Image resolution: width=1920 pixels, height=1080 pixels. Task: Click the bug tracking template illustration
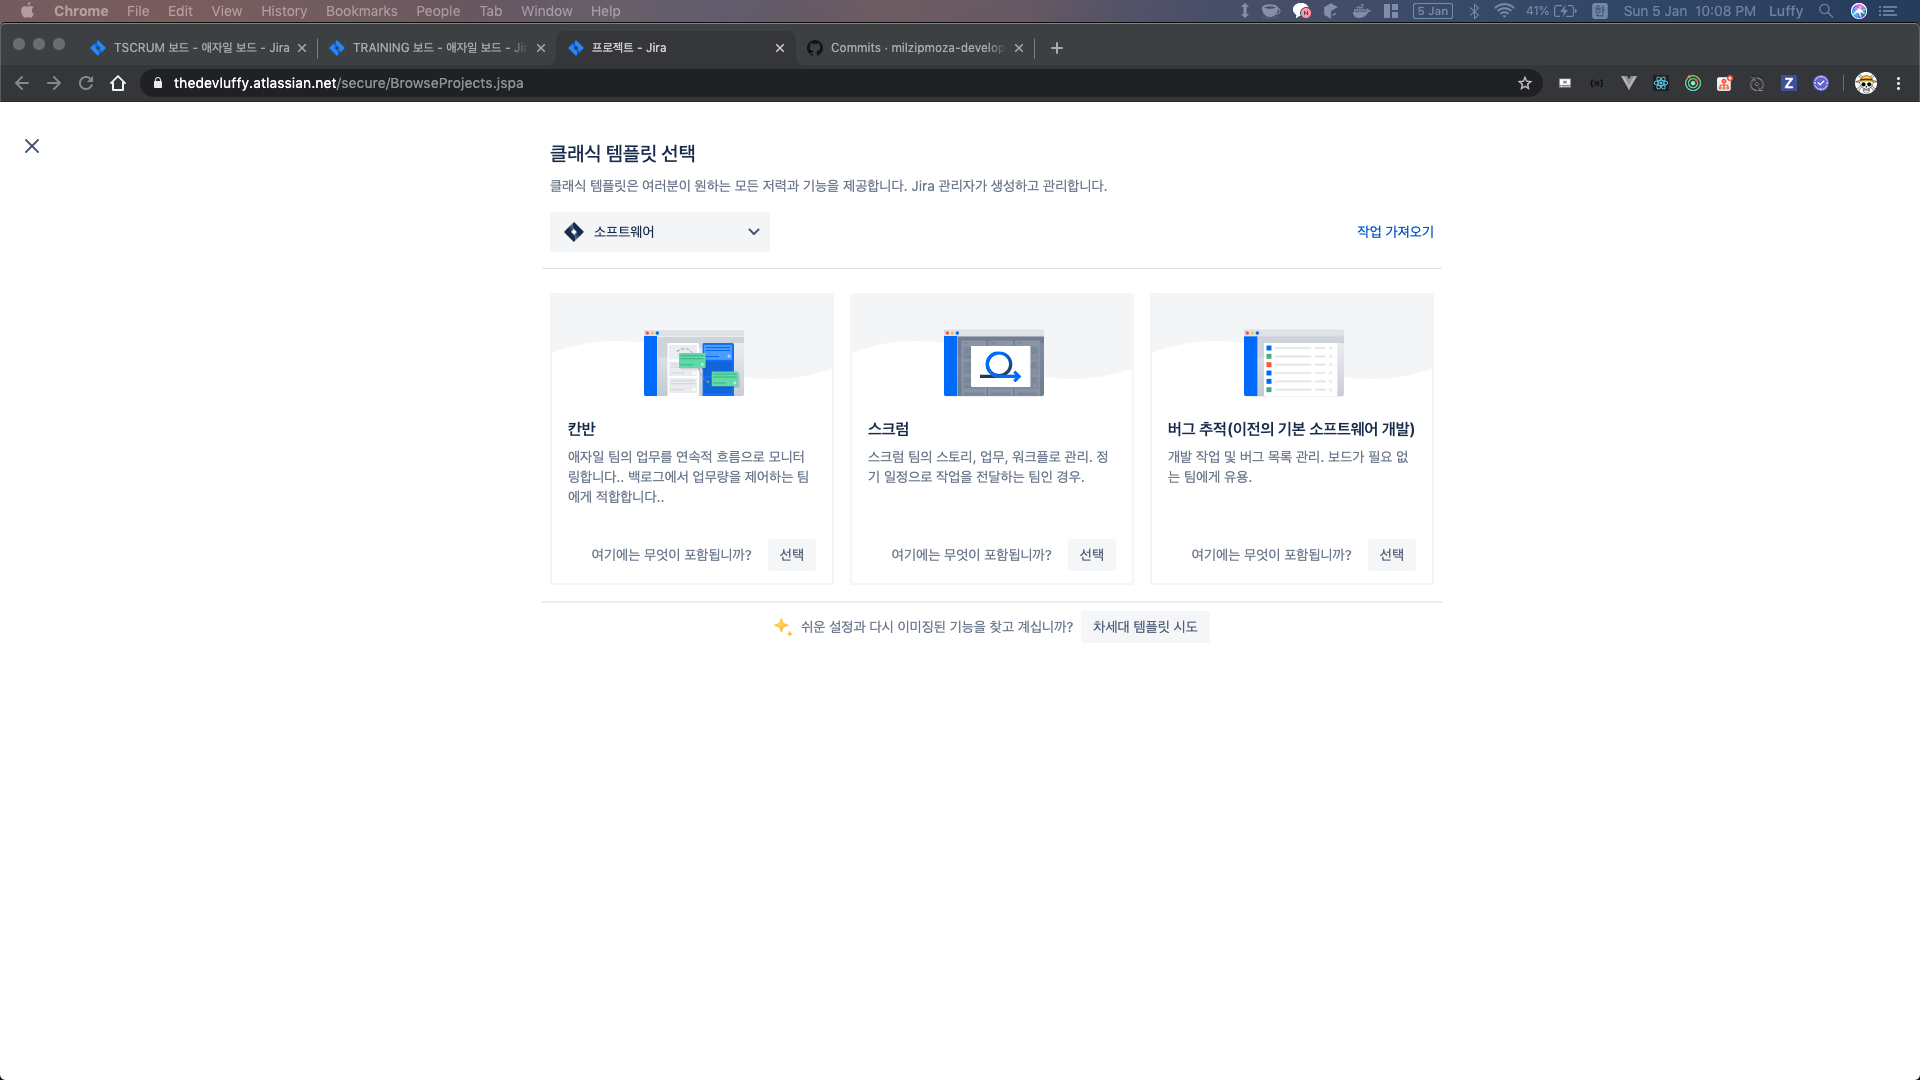(x=1293, y=362)
